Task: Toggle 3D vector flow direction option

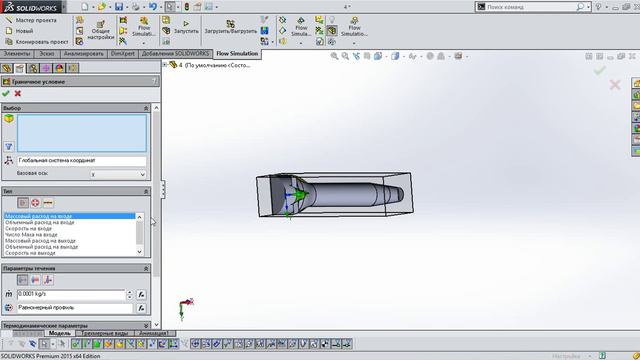Action: tap(48, 280)
